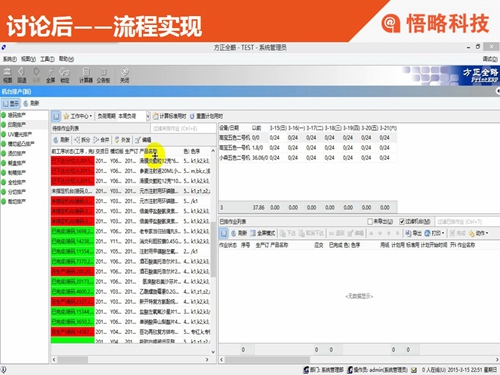Viewport: 500px width, 375px height.
Task: Open the 公告板 bulletin board icon
Action: [103, 75]
